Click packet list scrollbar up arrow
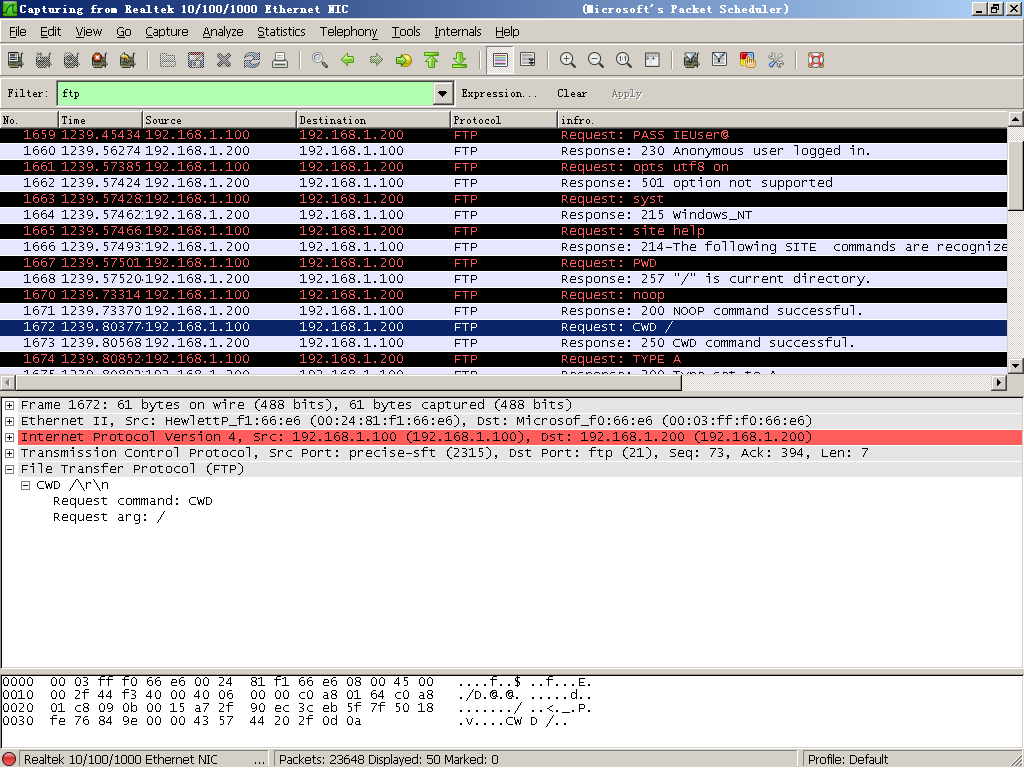This screenshot has height=768, width=1024. click(1016, 119)
